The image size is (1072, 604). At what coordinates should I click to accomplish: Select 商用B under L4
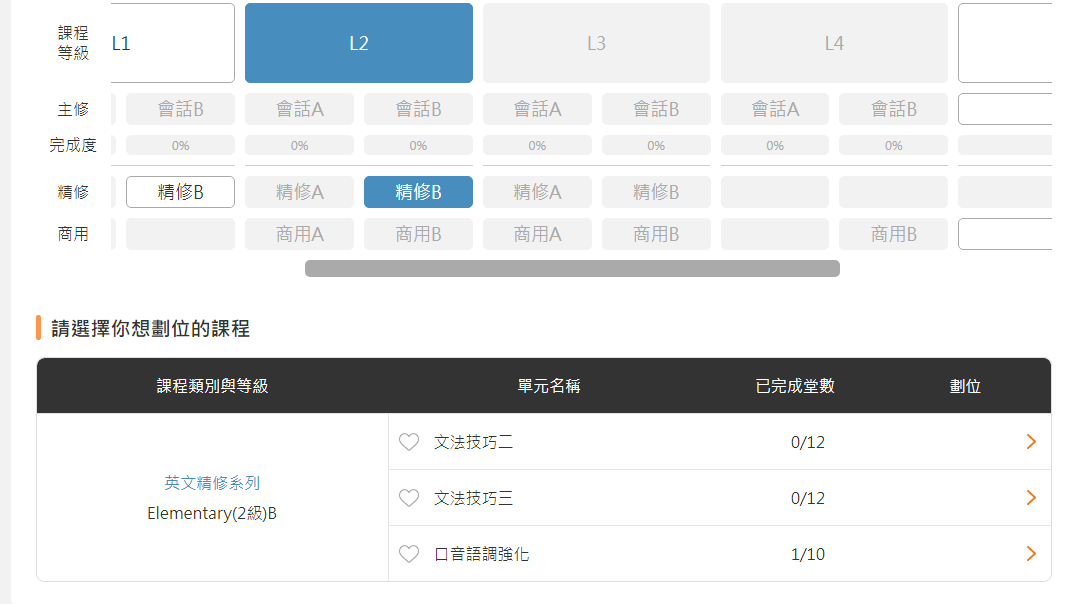pos(894,234)
